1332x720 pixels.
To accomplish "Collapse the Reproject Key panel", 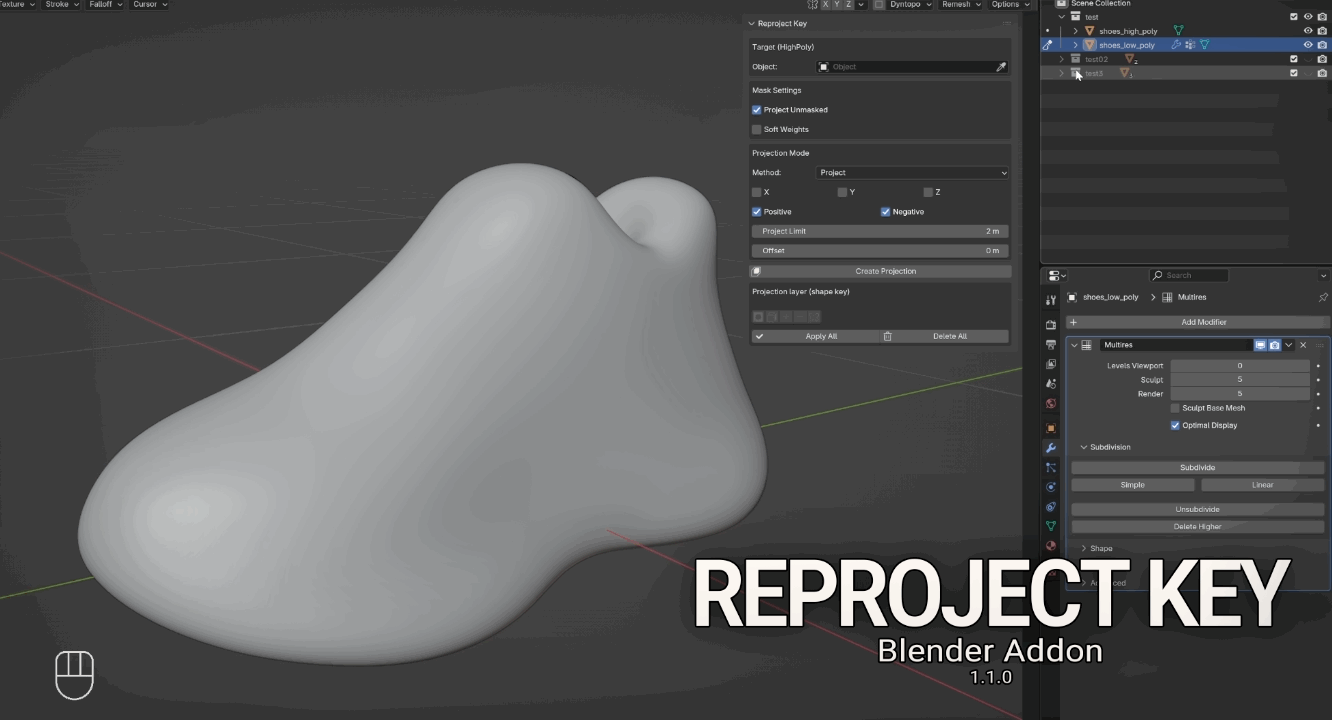I will point(752,23).
